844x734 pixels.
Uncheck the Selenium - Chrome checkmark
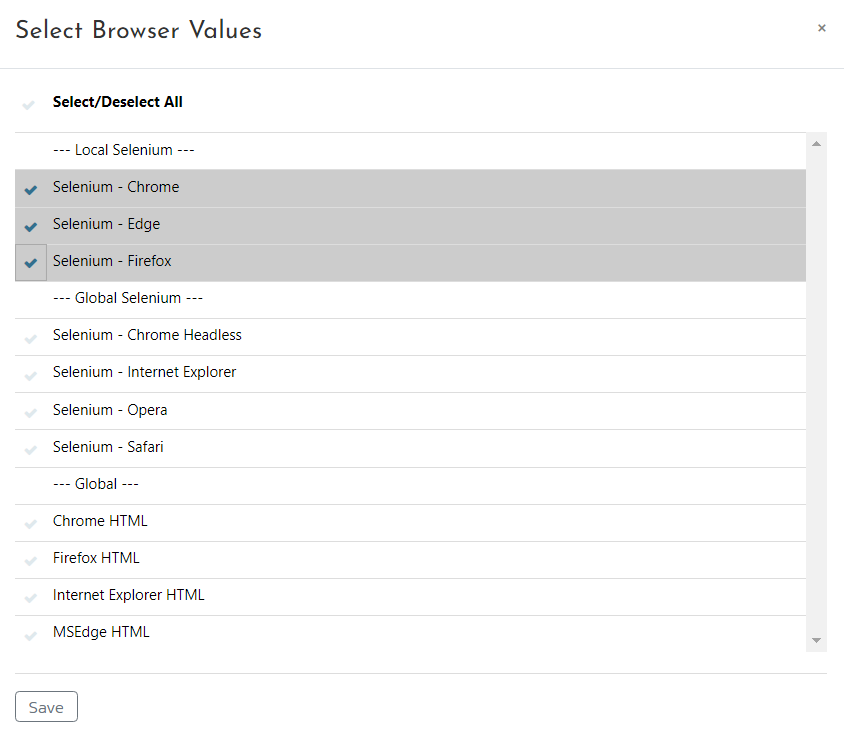click(31, 189)
